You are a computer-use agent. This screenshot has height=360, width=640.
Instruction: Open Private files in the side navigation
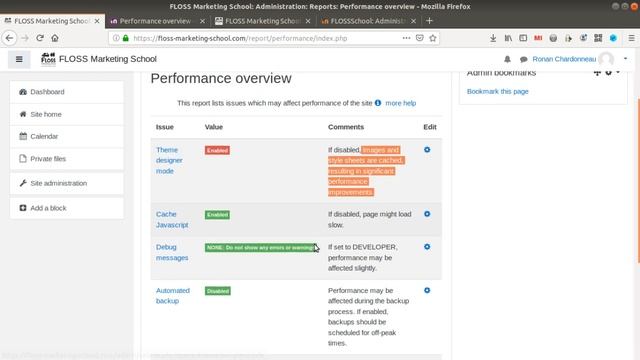tap(67, 159)
